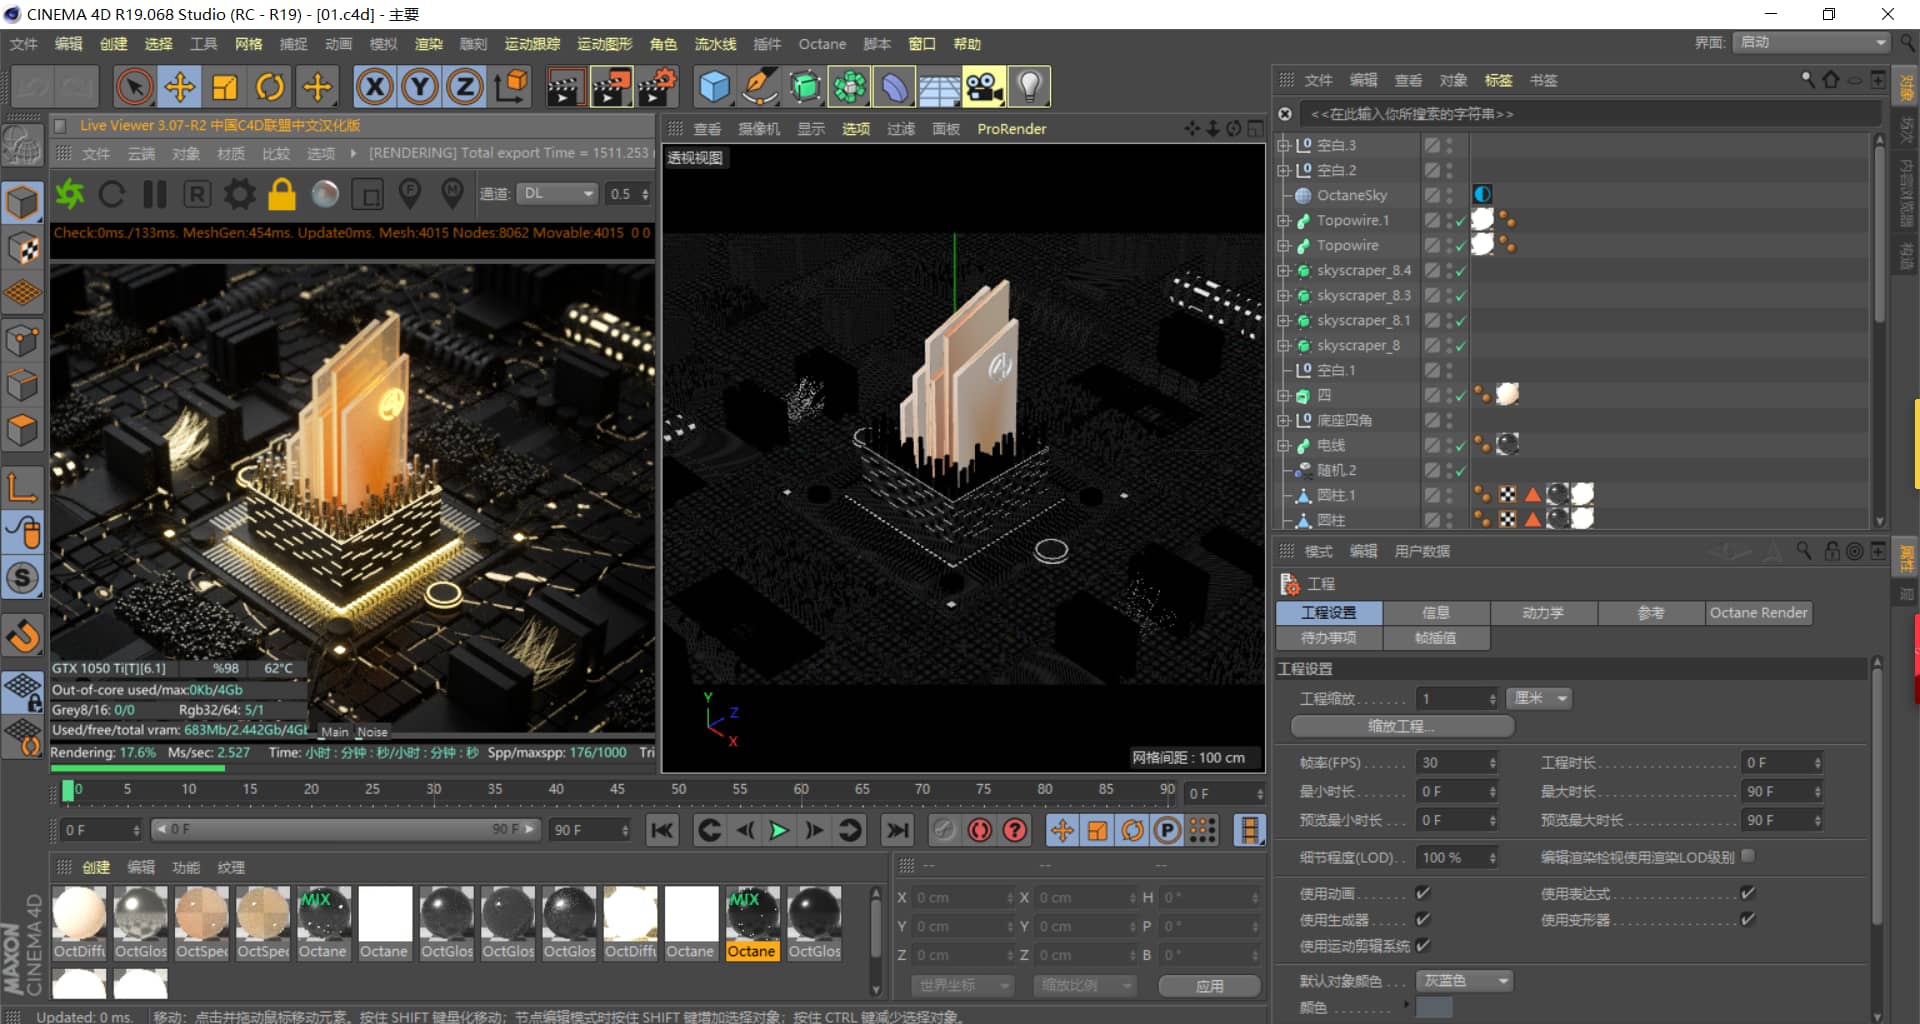Open the 运动图形 menu
The width and height of the screenshot is (1920, 1024).
(x=604, y=44)
